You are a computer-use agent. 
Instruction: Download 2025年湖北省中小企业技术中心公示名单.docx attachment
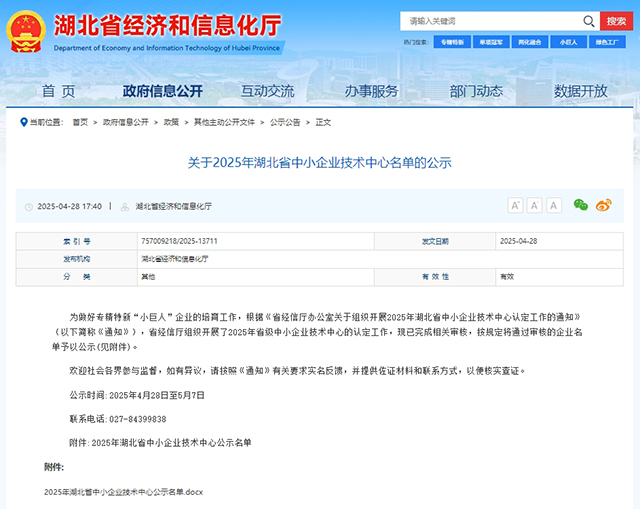(x=124, y=492)
